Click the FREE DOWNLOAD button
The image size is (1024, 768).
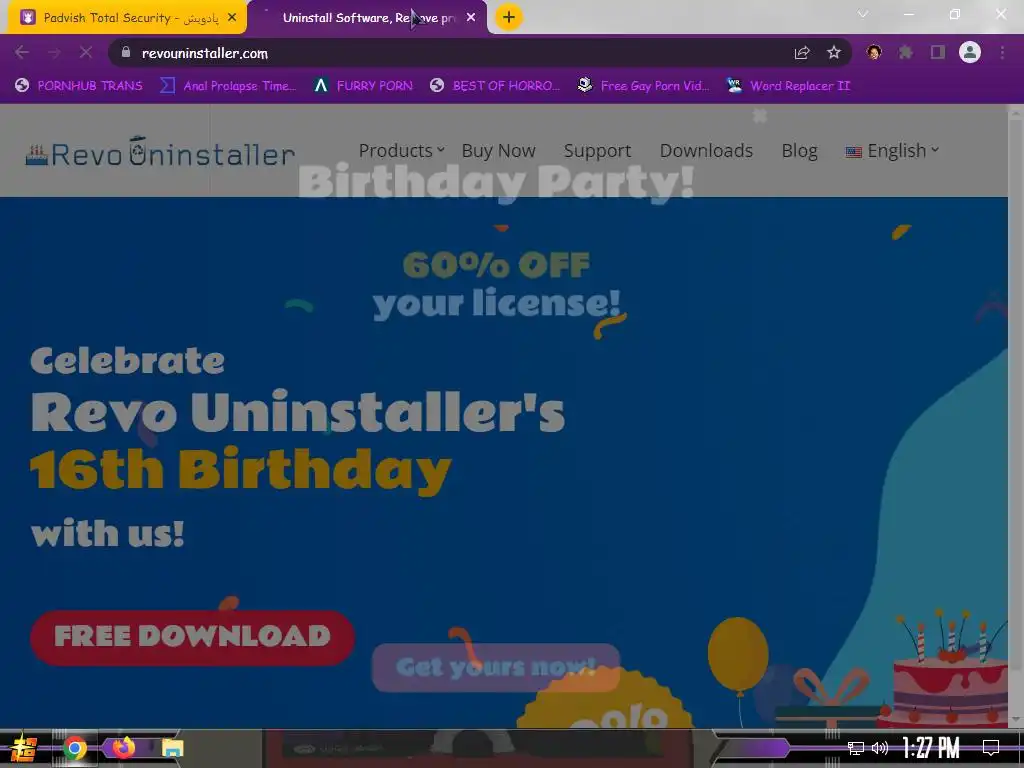pyautogui.click(x=193, y=637)
